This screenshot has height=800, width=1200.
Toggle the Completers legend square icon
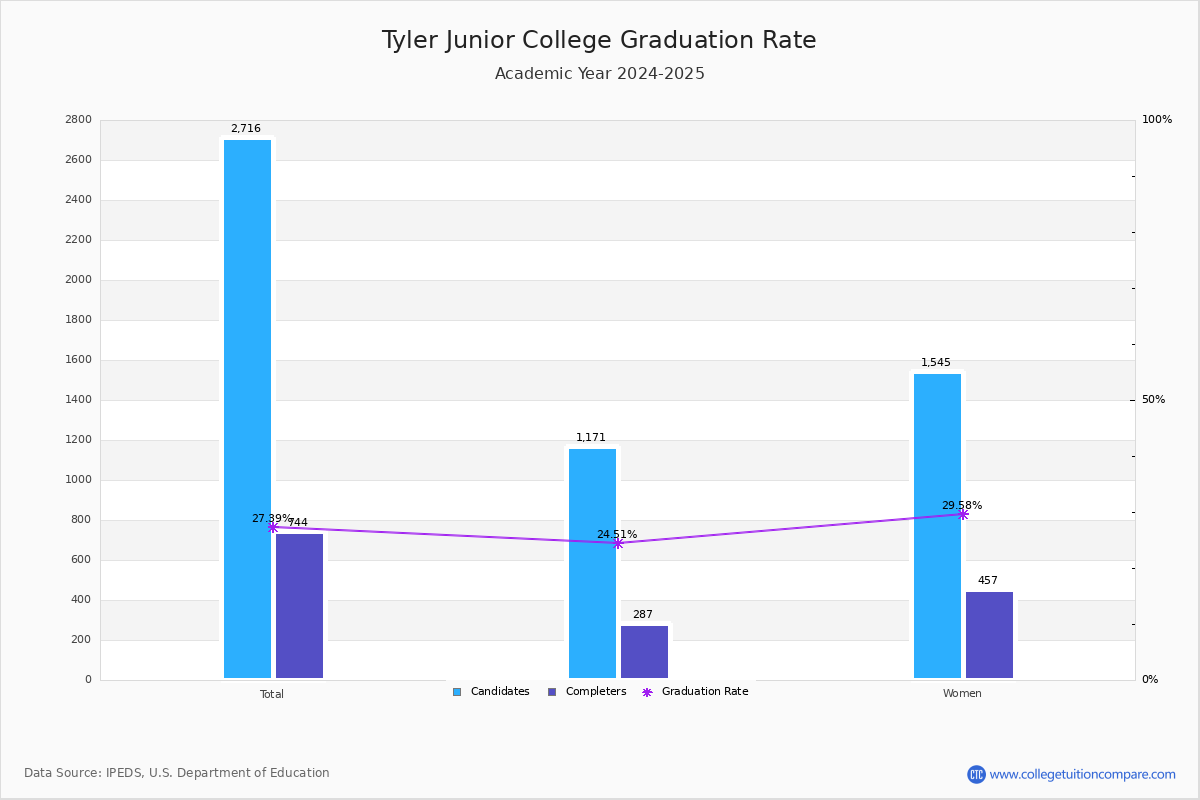pos(552,692)
